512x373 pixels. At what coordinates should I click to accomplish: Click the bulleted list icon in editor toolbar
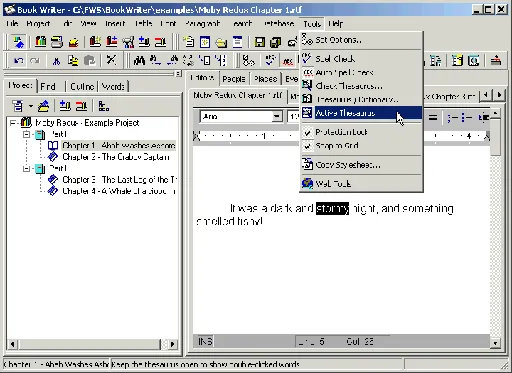[x=466, y=117]
